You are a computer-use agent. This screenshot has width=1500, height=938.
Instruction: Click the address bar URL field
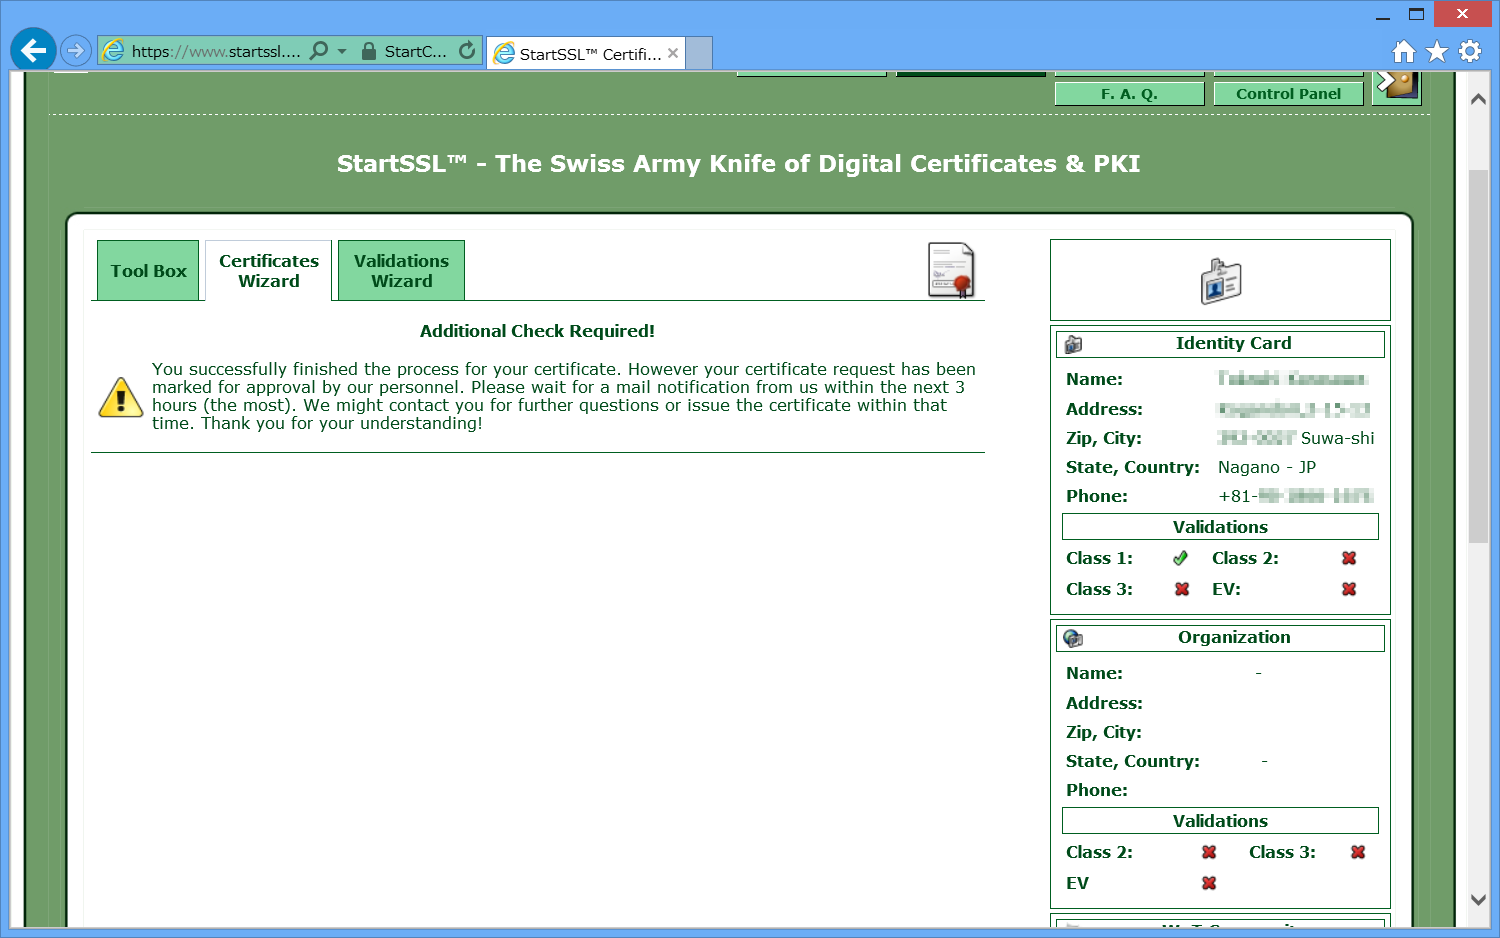click(x=215, y=51)
